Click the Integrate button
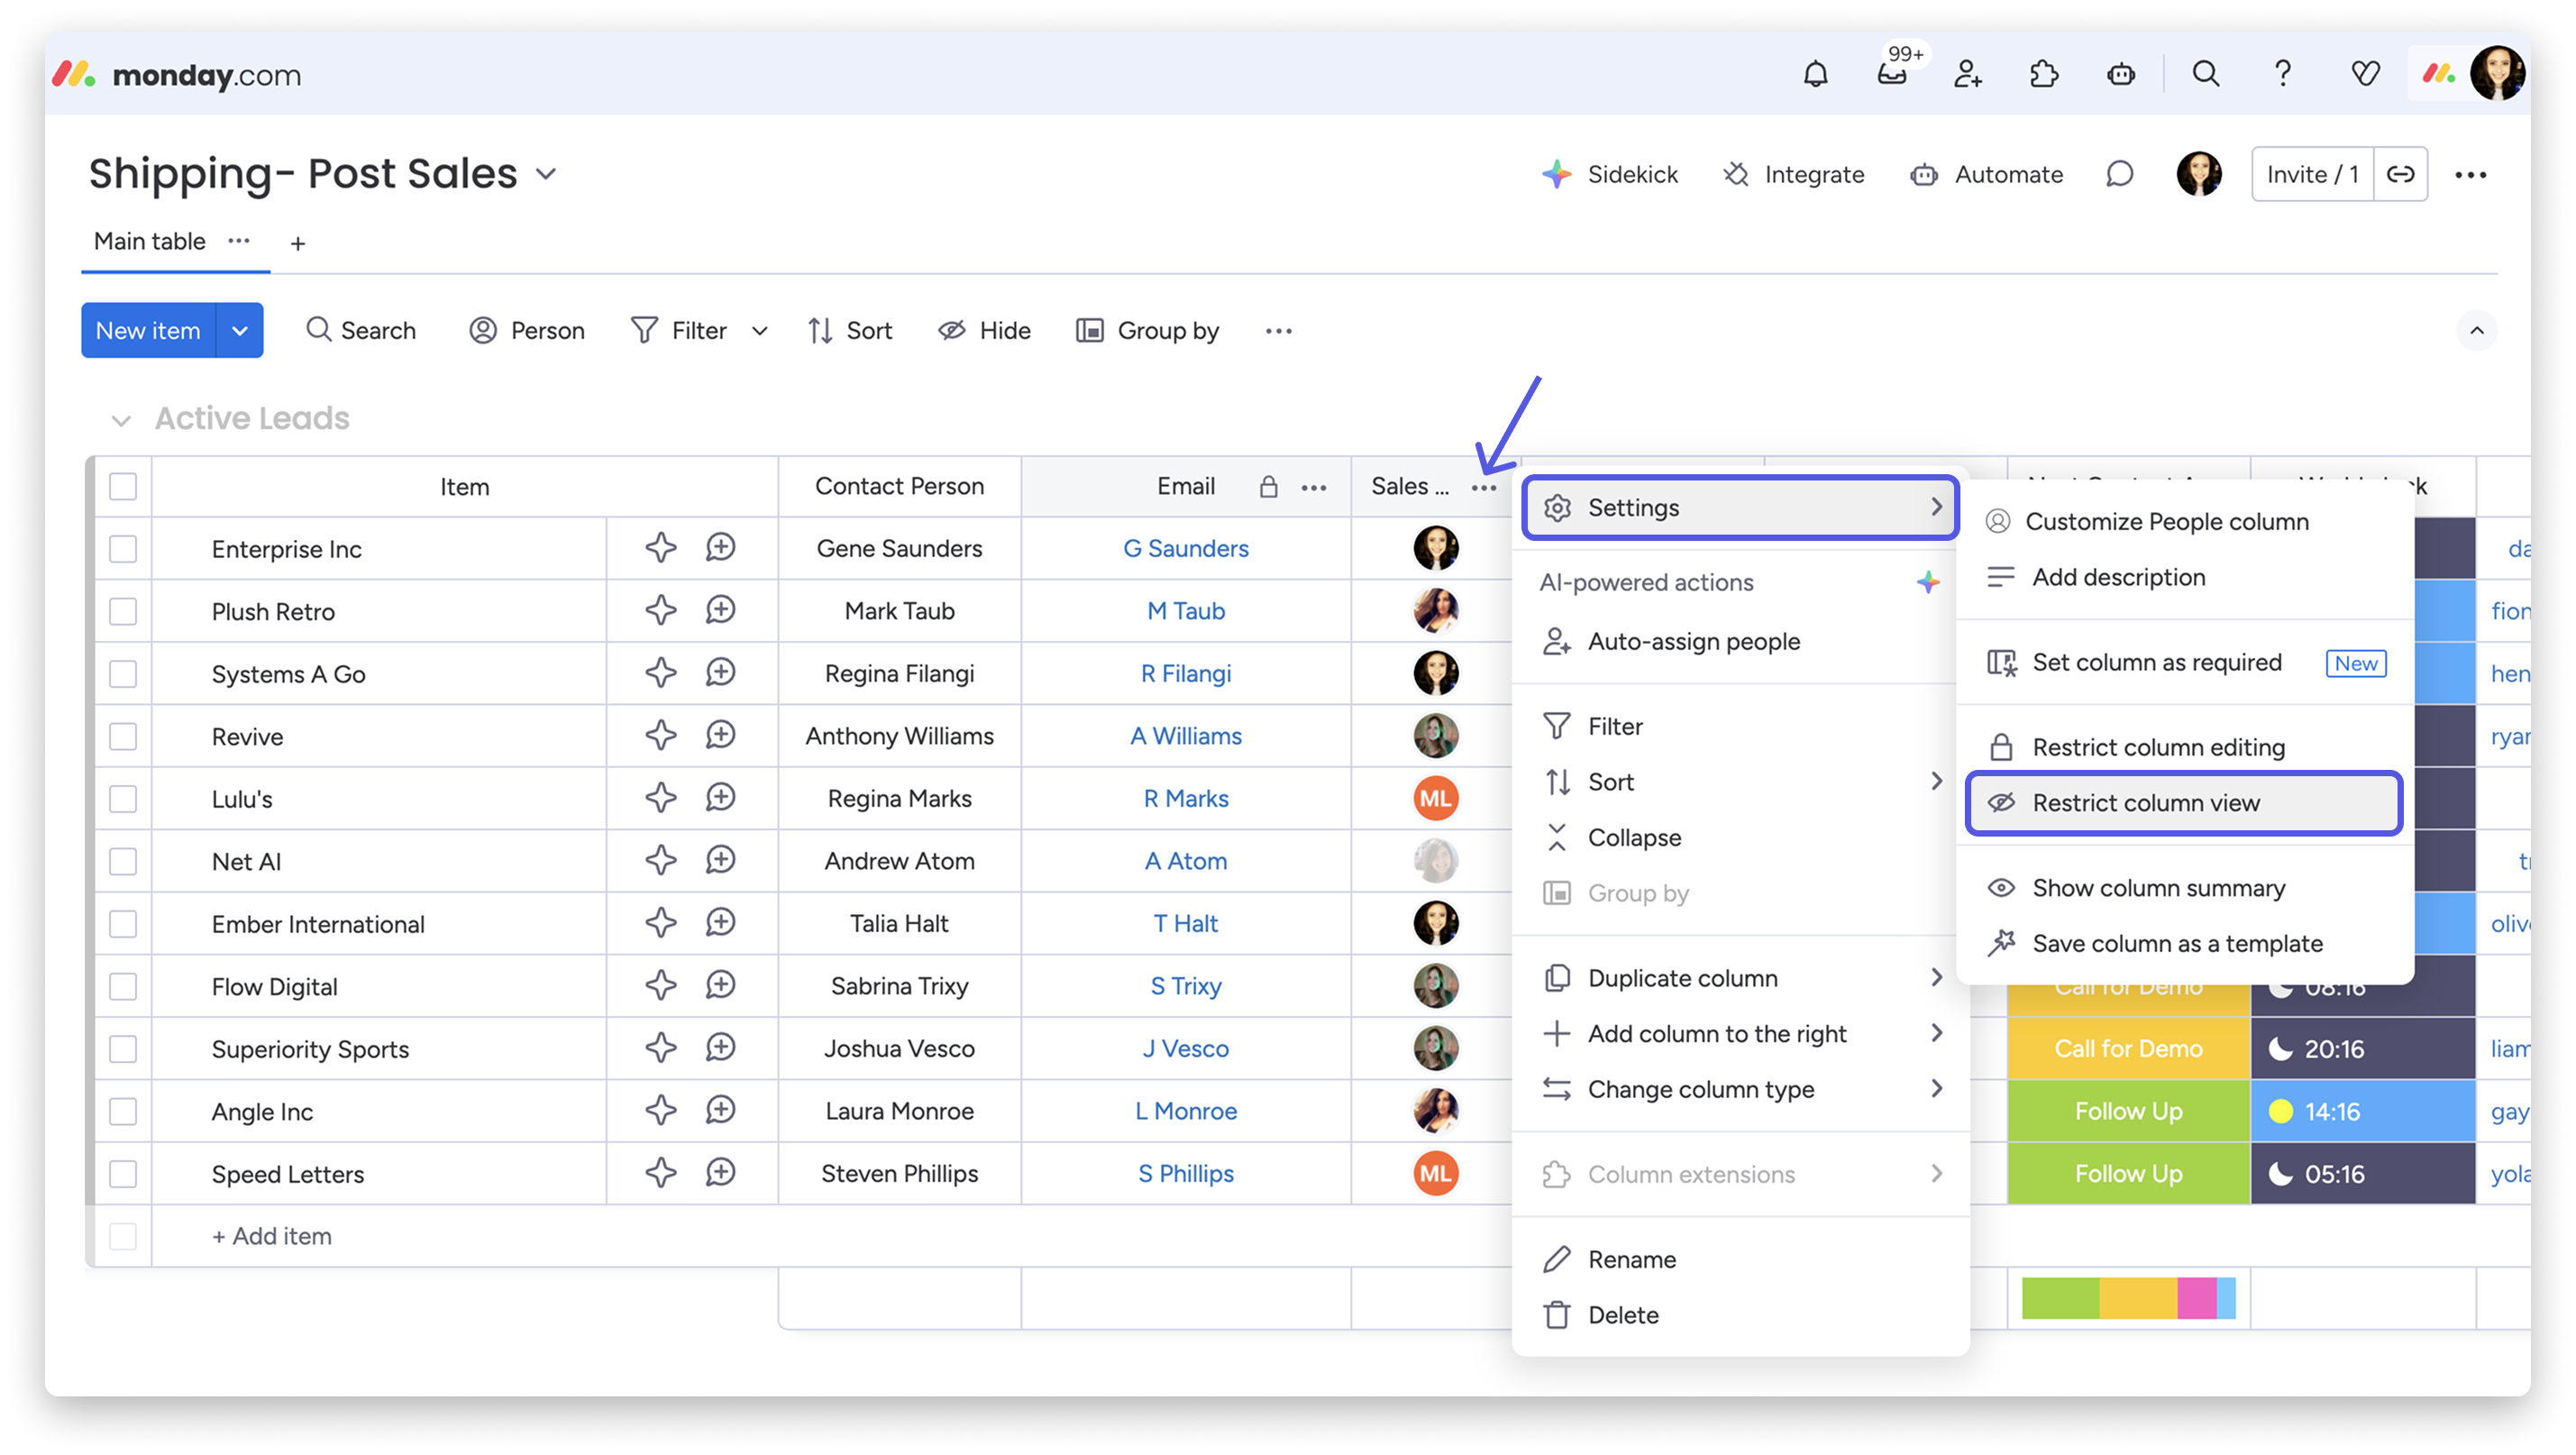The image size is (2576, 1455). click(x=1793, y=175)
